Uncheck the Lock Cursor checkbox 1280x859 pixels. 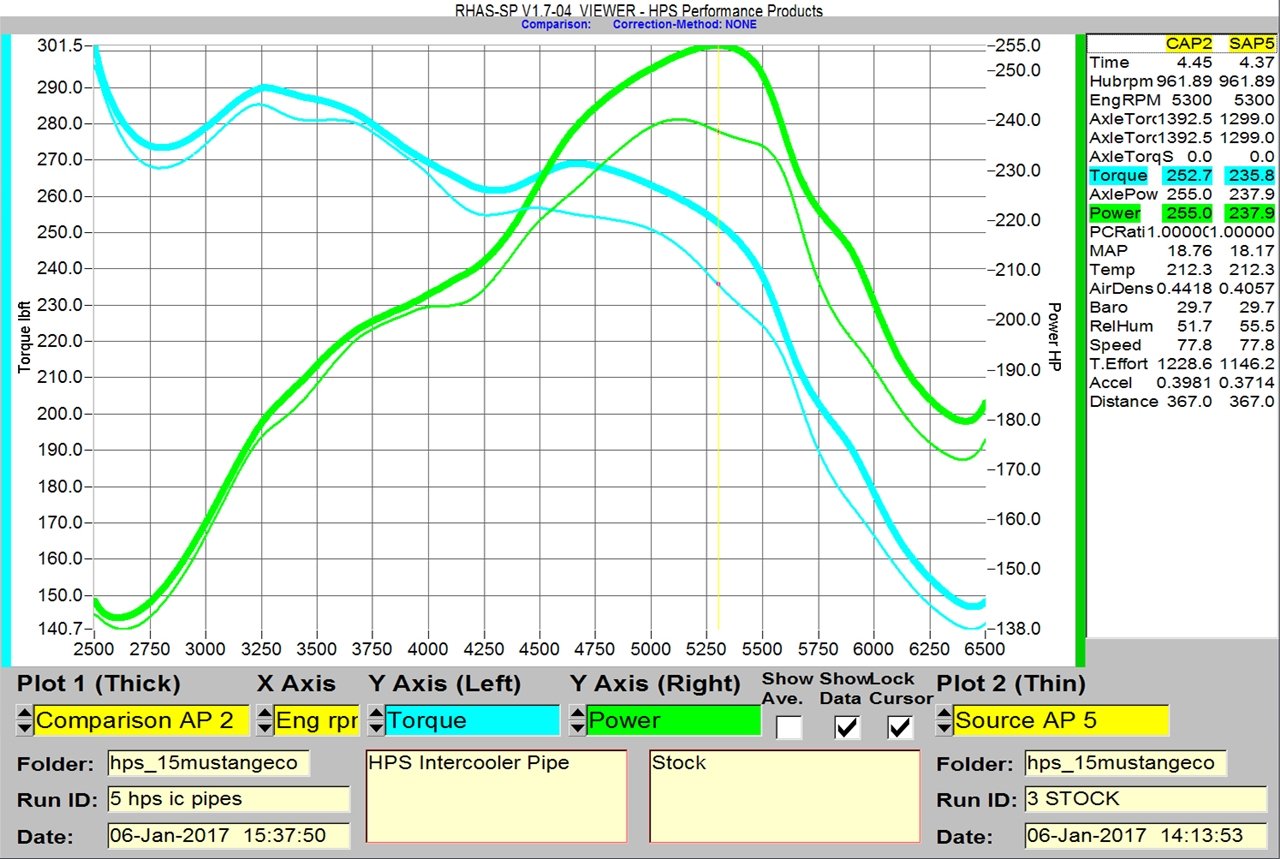click(x=901, y=727)
